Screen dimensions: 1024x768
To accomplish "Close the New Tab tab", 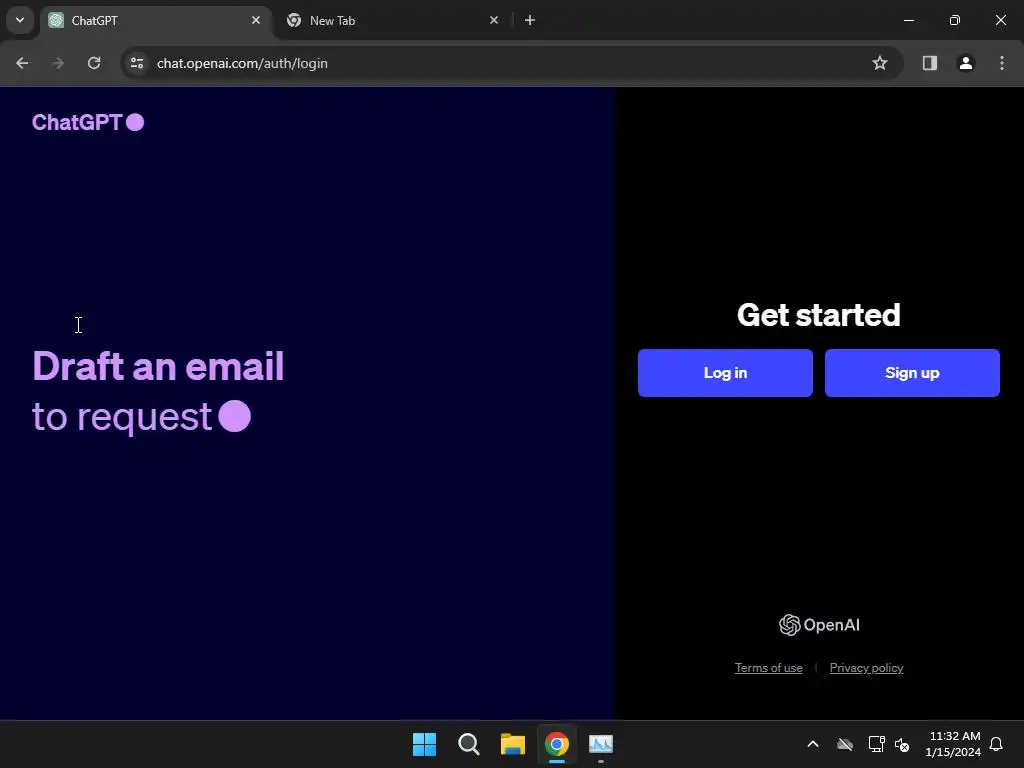I will [494, 20].
